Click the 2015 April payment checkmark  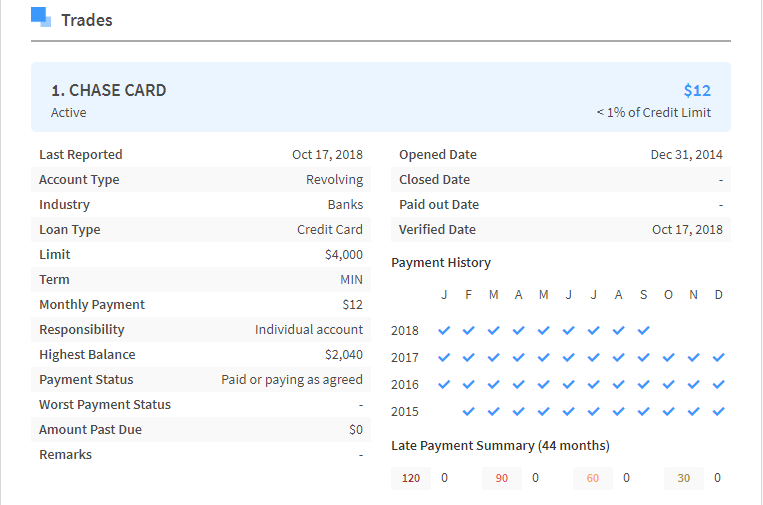(x=519, y=412)
